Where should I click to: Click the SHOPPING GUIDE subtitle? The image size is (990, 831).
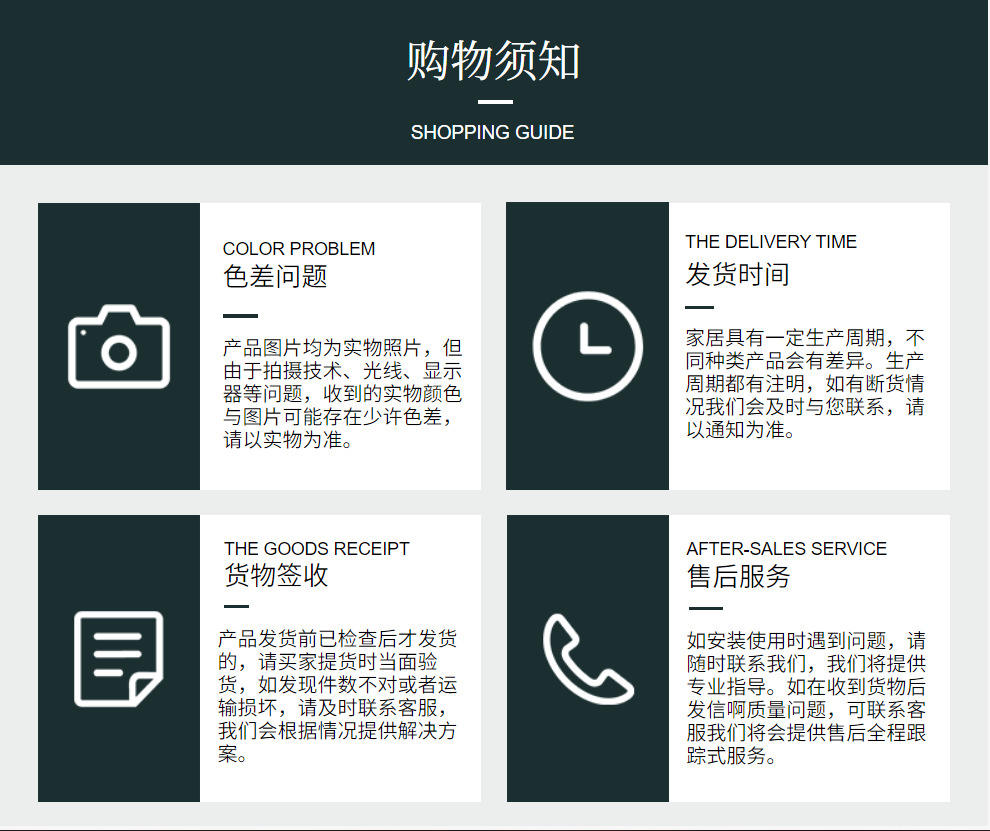tap(492, 131)
